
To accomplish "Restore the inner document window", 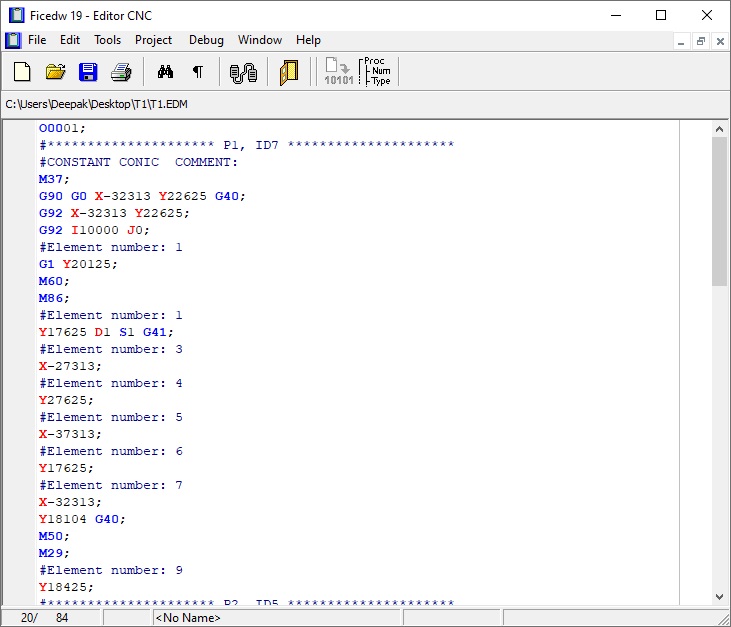I will pos(701,41).
